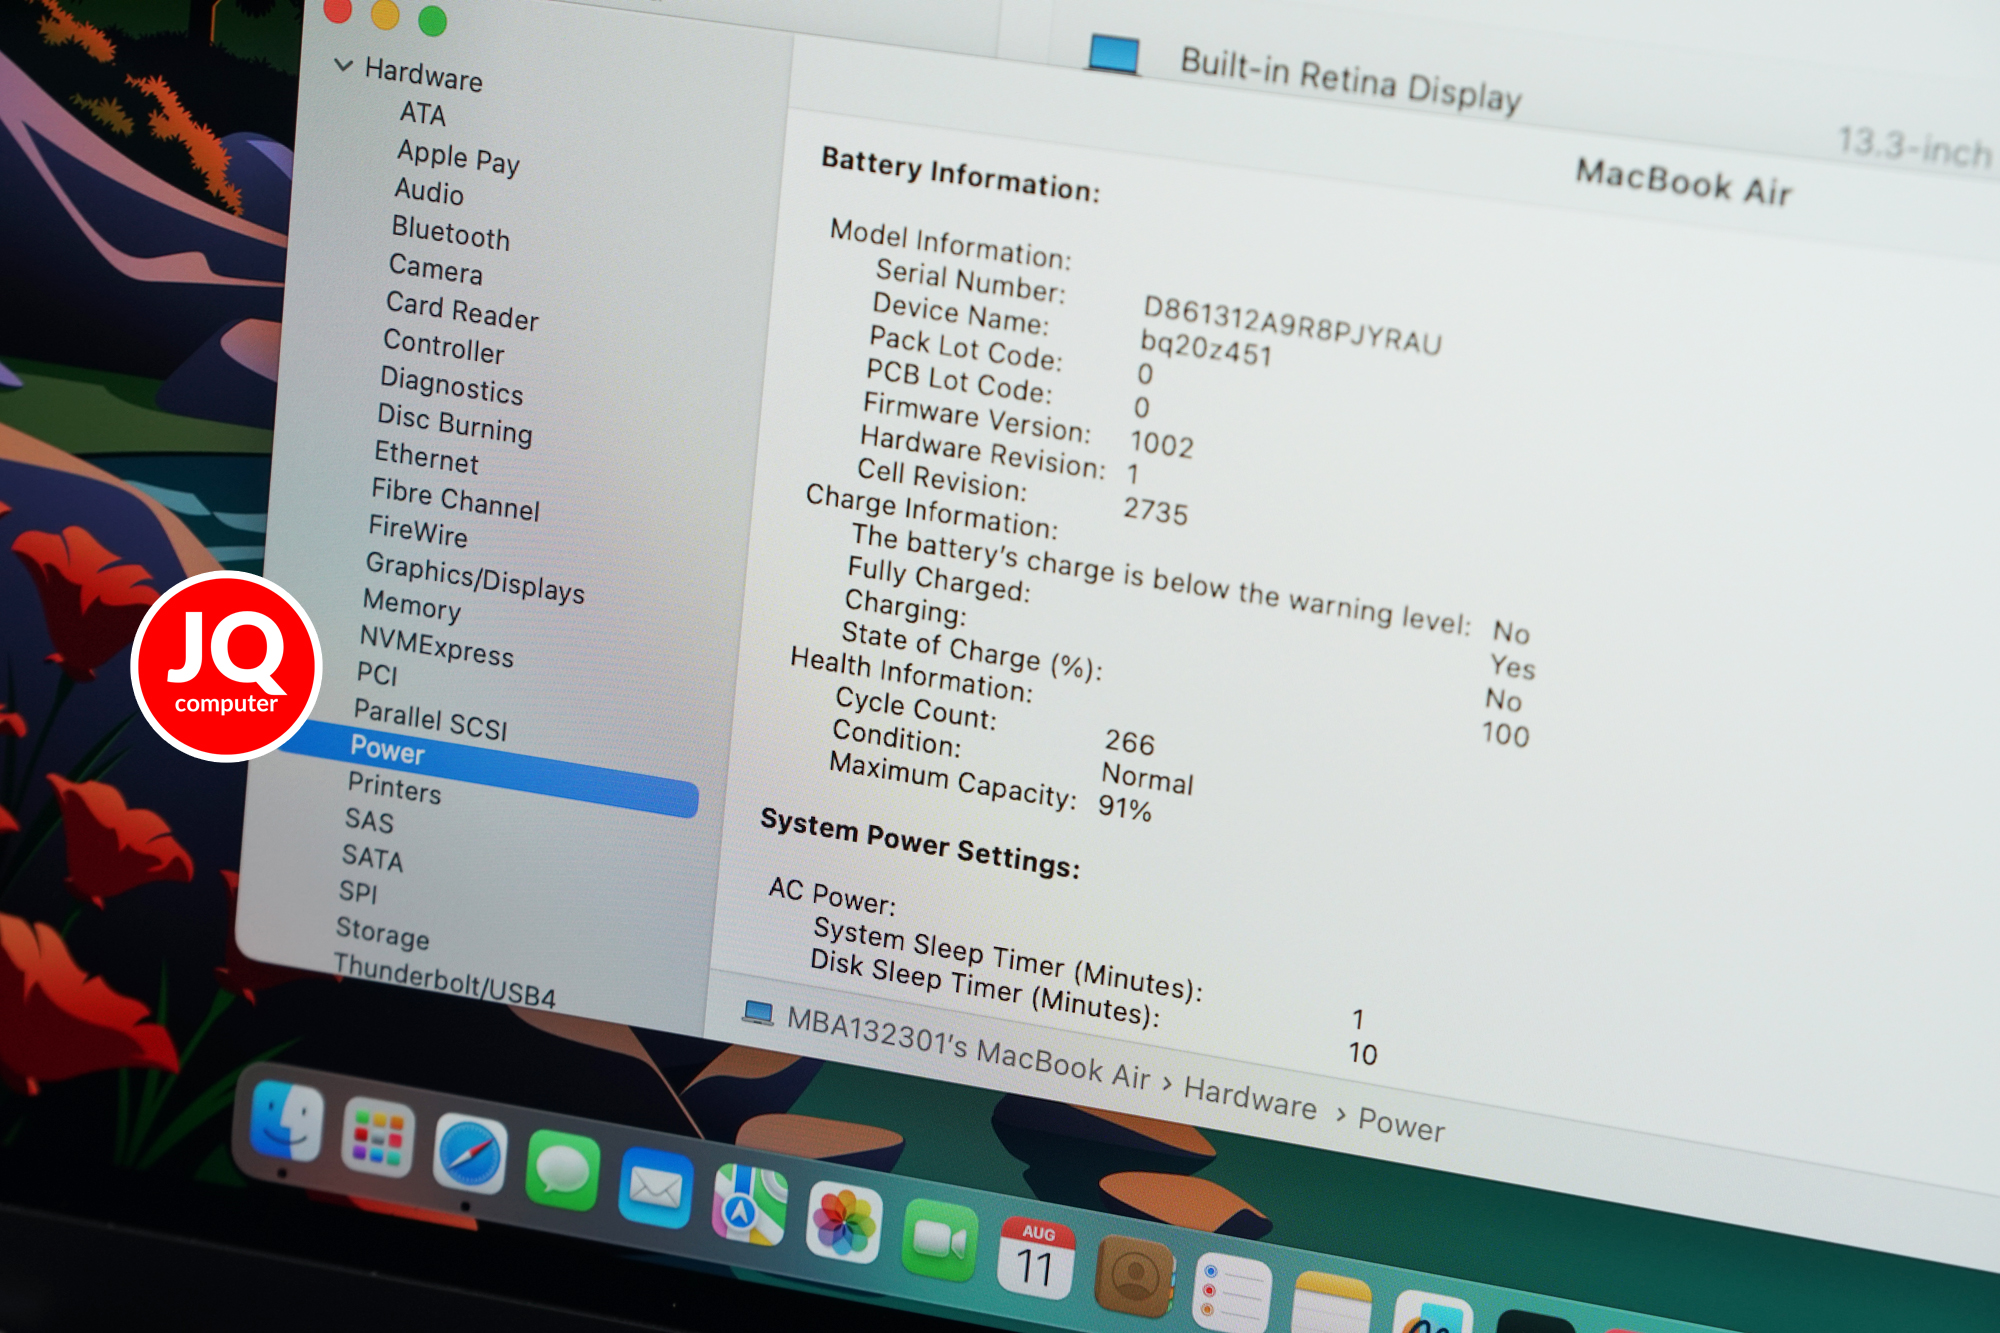Select the highlighted Power item
Viewport: 2000px width, 1333px height.
click(x=488, y=768)
